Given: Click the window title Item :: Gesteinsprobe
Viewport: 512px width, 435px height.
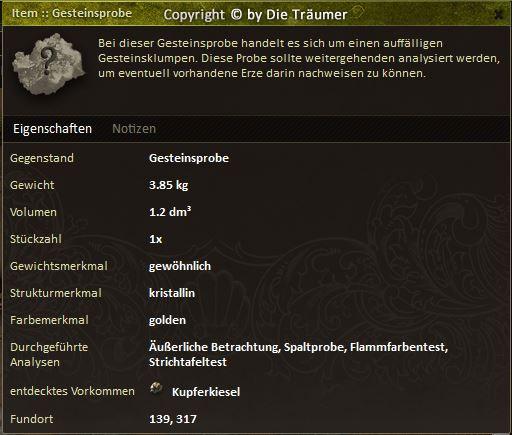Looking at the screenshot, I should [x=72, y=13].
